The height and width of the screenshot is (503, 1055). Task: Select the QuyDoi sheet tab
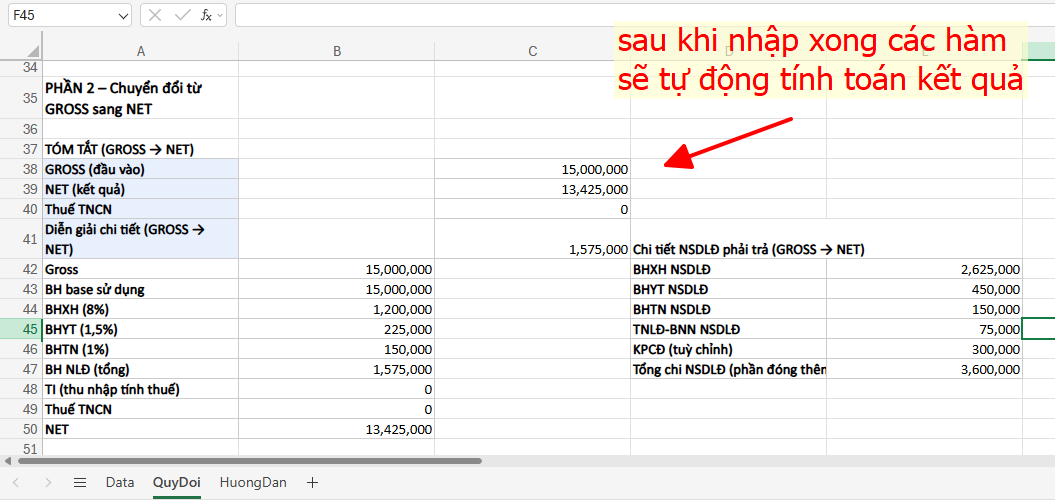(176, 483)
